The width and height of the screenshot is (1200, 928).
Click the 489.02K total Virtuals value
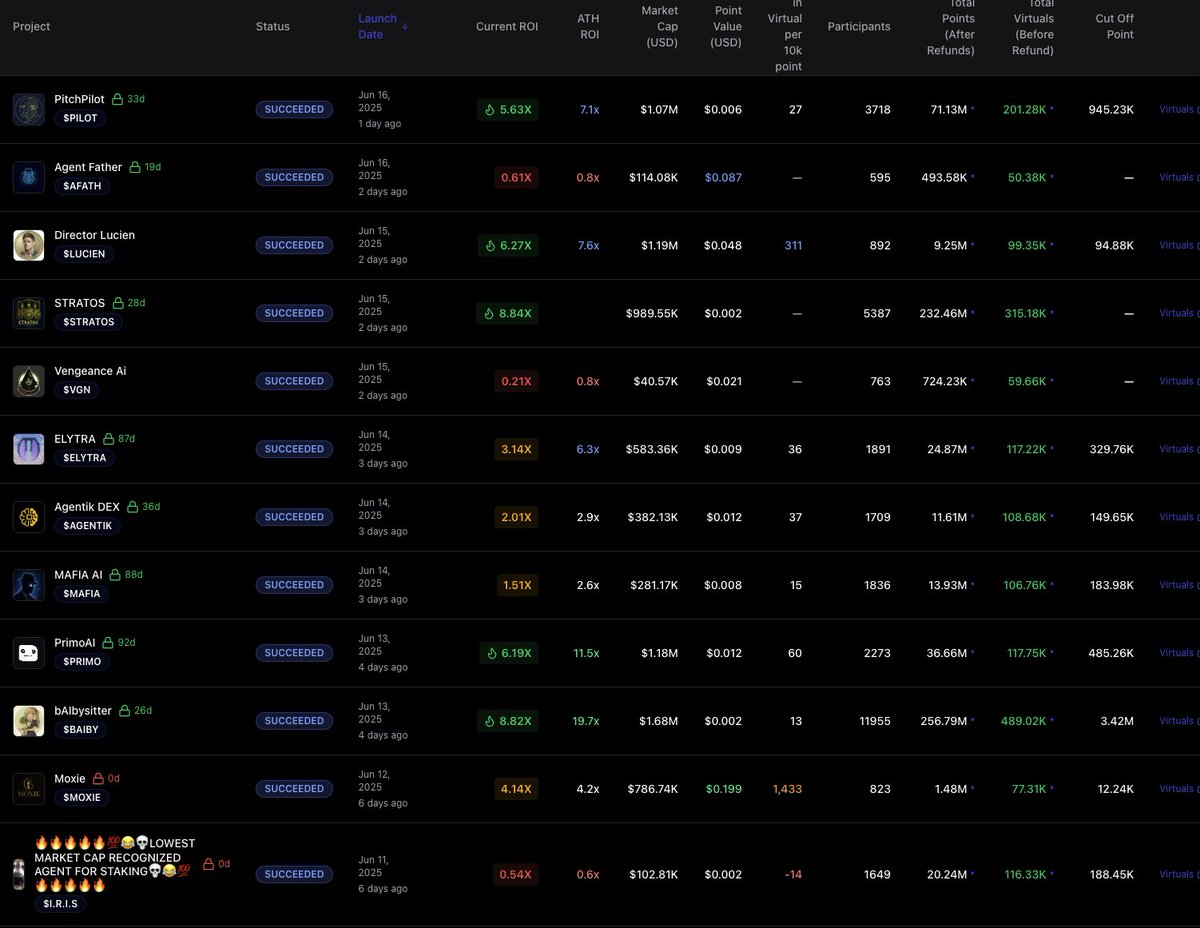(1023, 721)
